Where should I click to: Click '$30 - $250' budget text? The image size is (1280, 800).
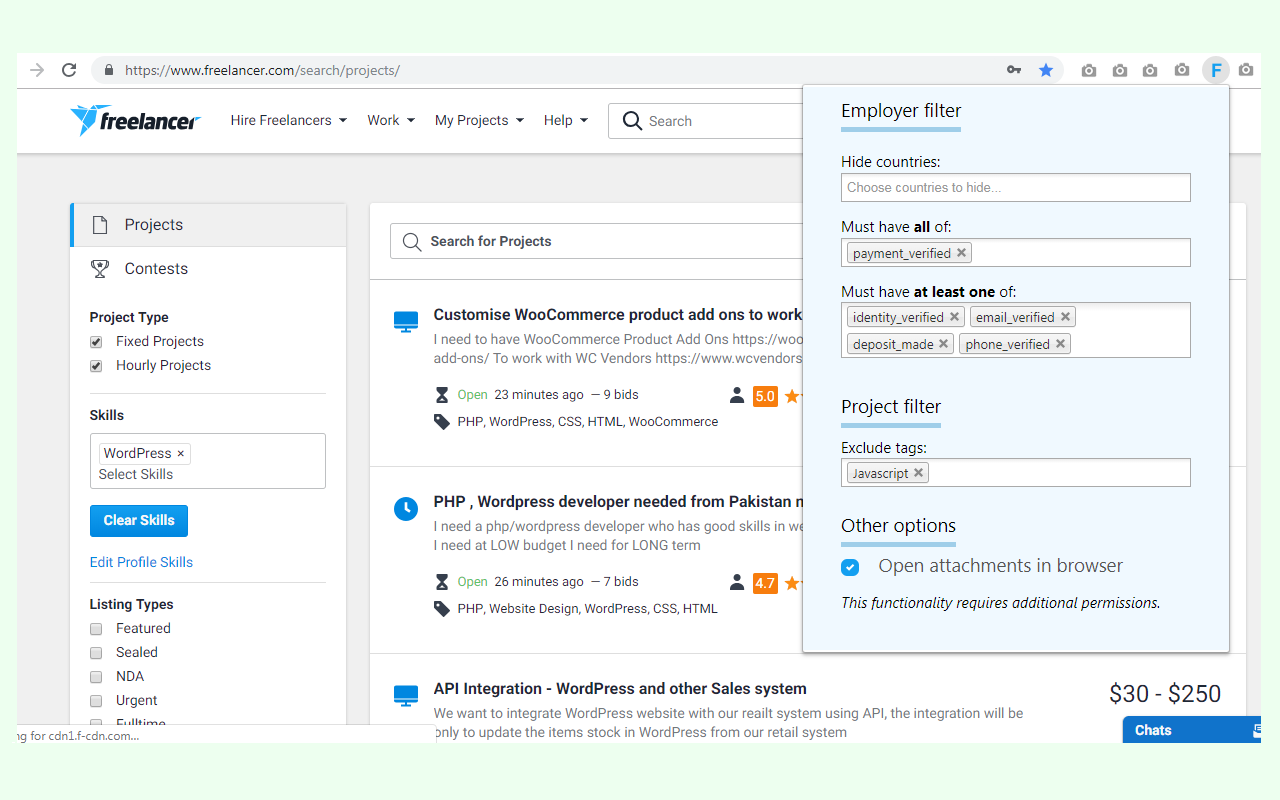click(x=1165, y=694)
